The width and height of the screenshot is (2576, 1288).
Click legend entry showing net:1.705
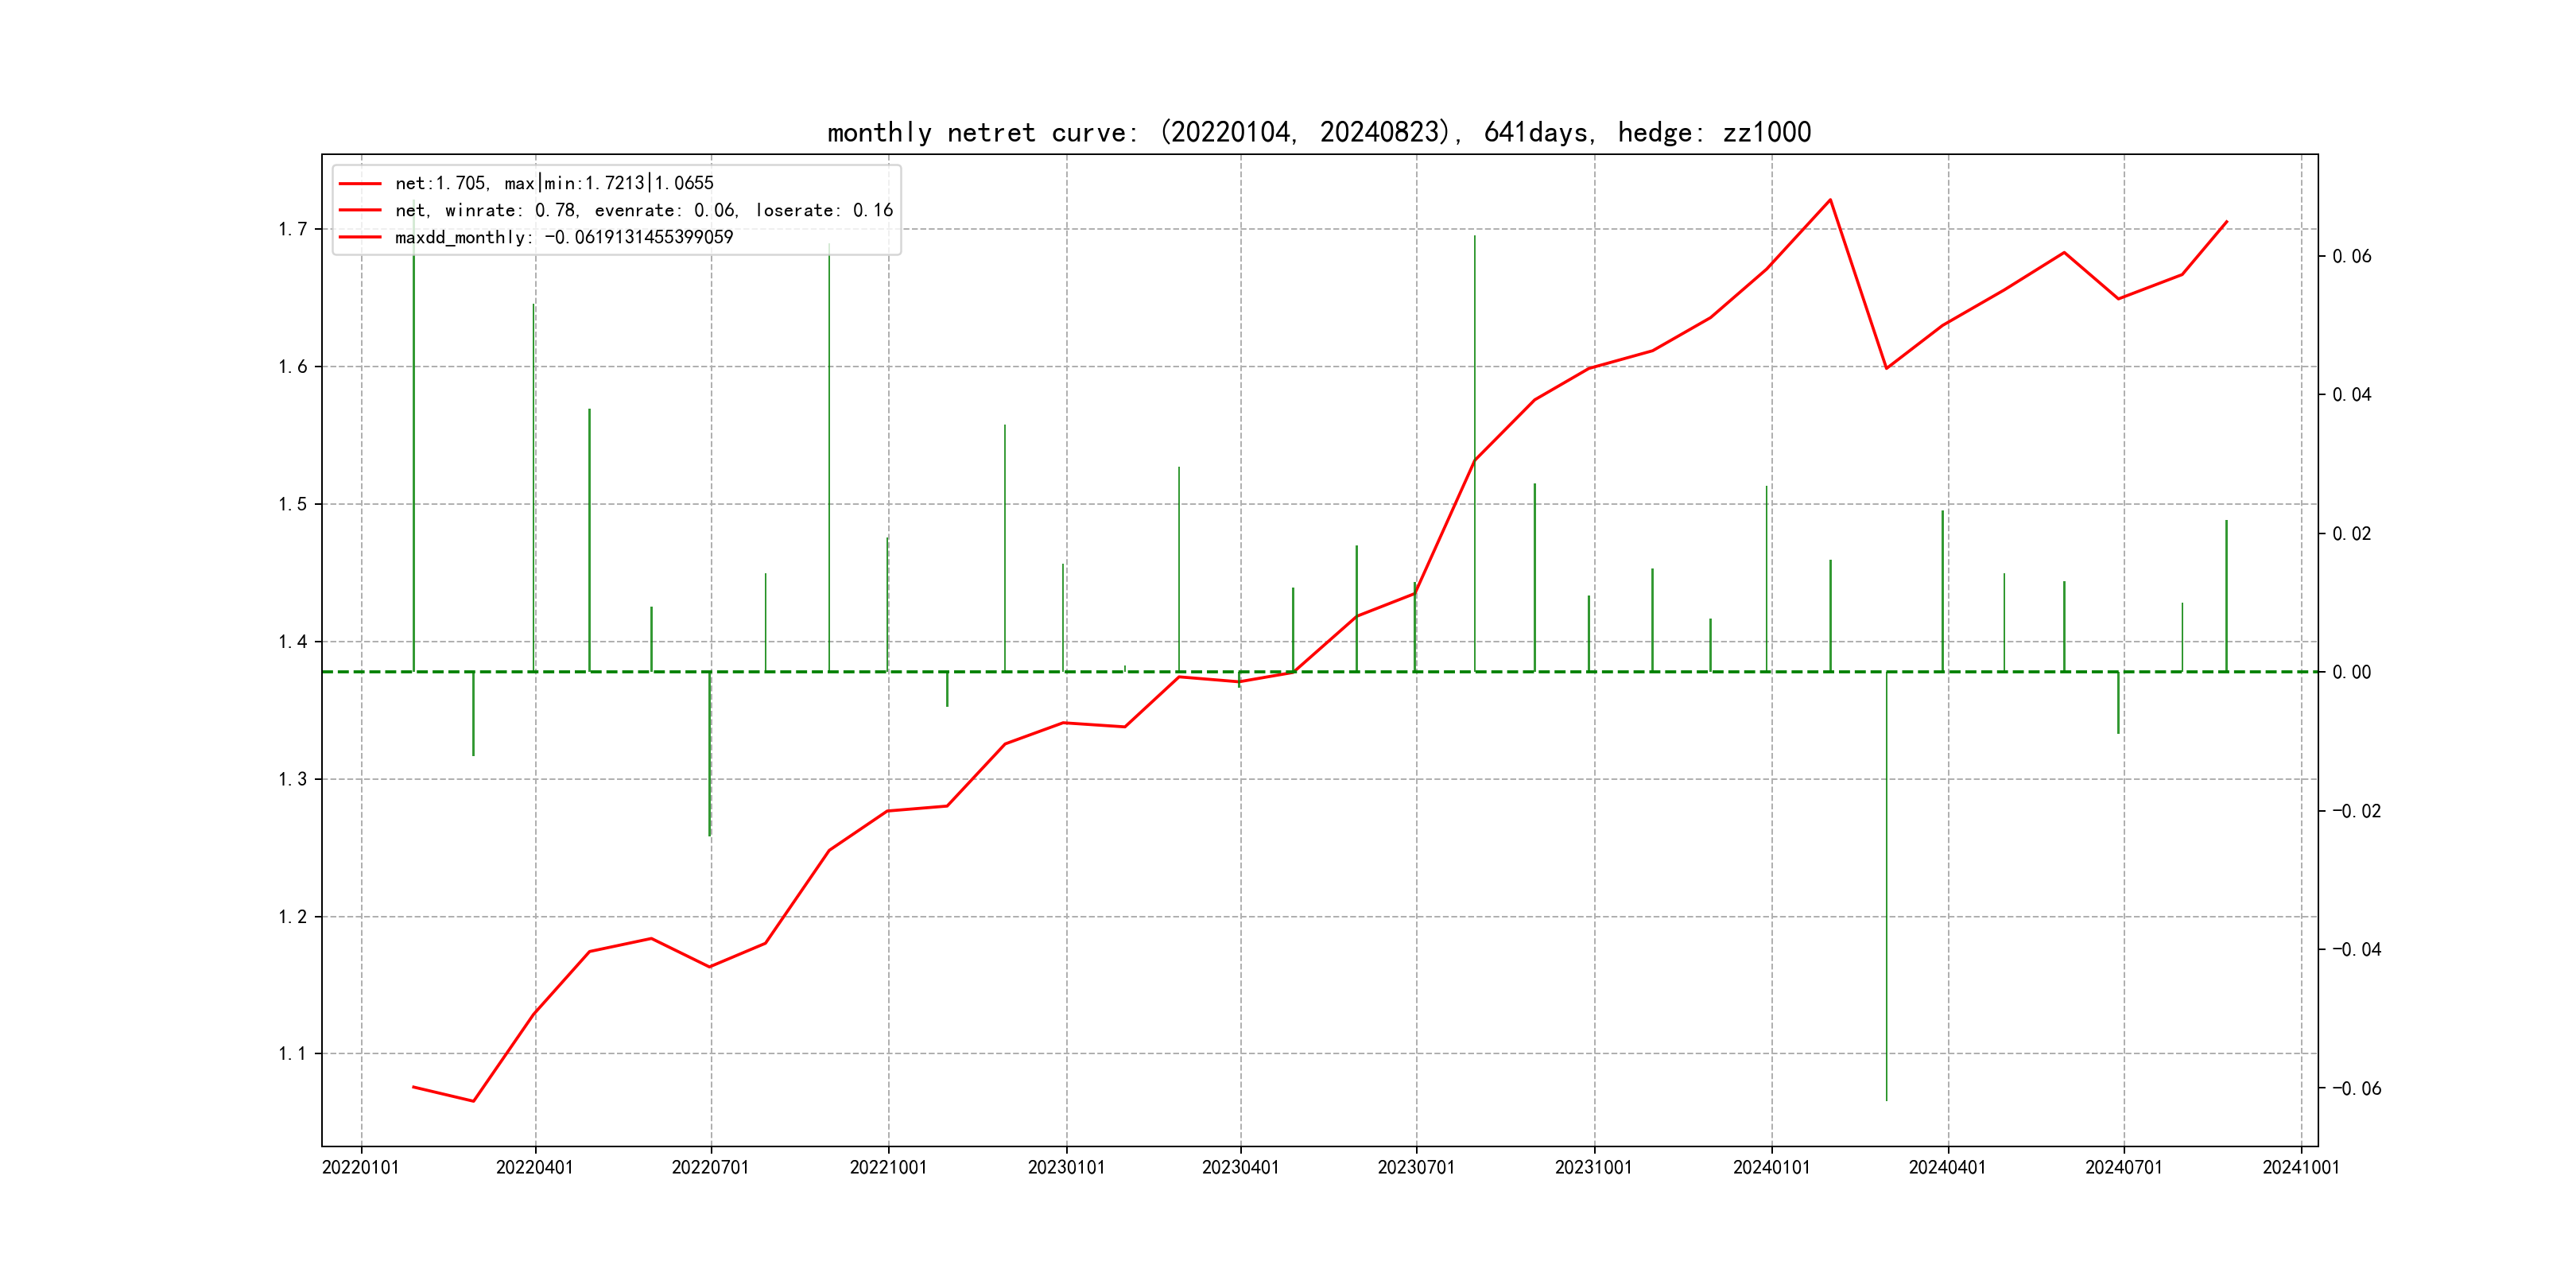point(554,183)
